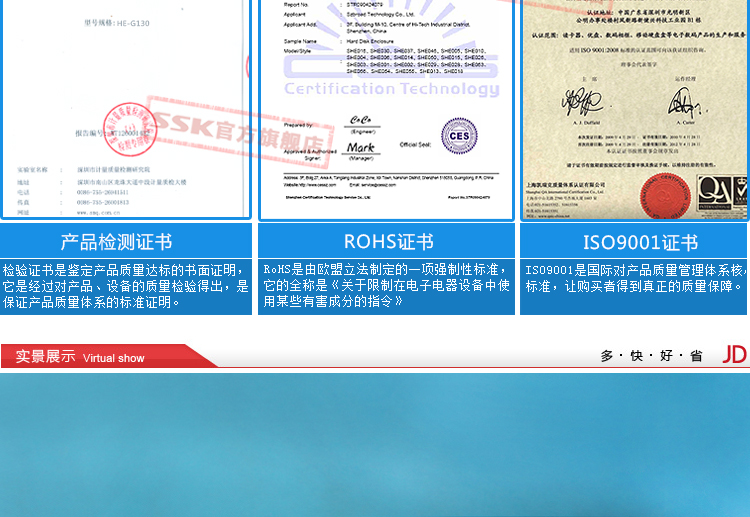The height and width of the screenshot is (517, 750).
Task: Select the 产品检测证书 title label
Action: pyautogui.click(x=116, y=242)
